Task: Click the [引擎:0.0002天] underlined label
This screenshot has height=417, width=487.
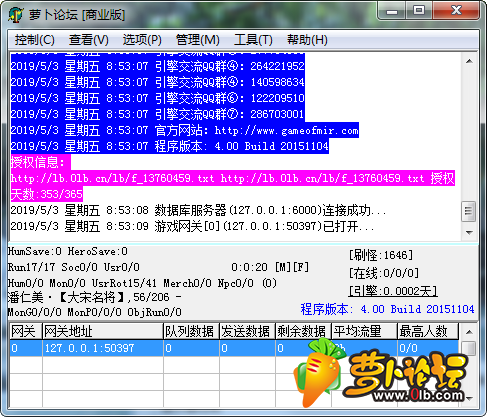Action: click(393, 291)
